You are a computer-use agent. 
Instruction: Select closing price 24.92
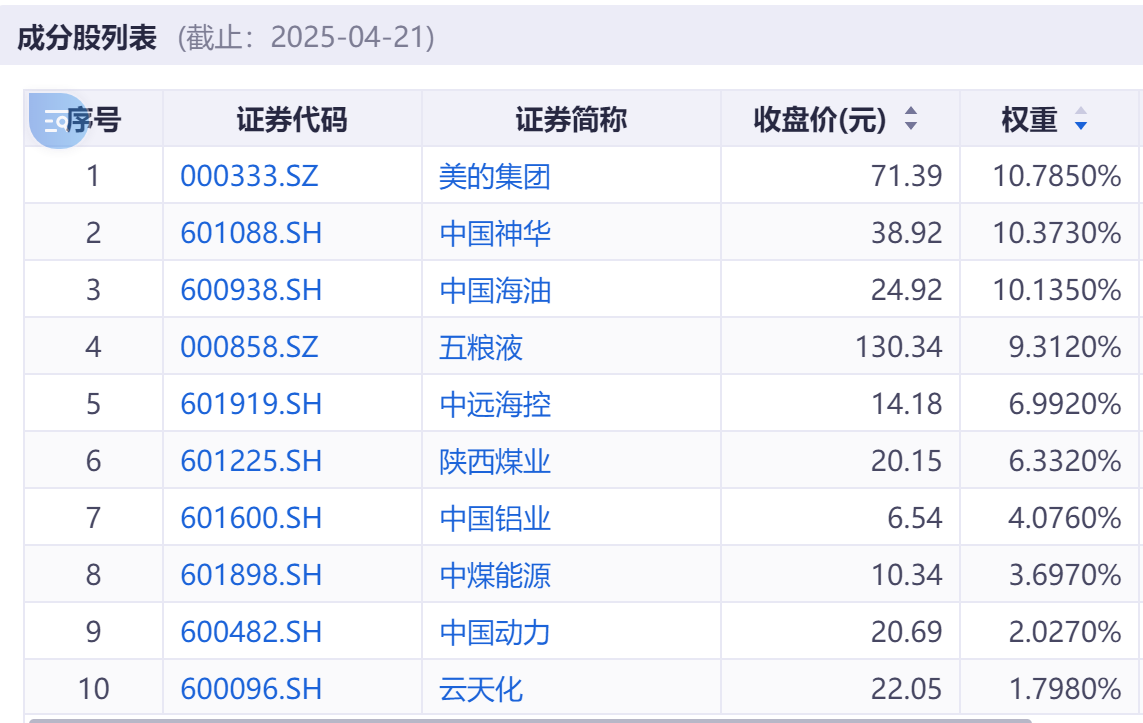[906, 290]
